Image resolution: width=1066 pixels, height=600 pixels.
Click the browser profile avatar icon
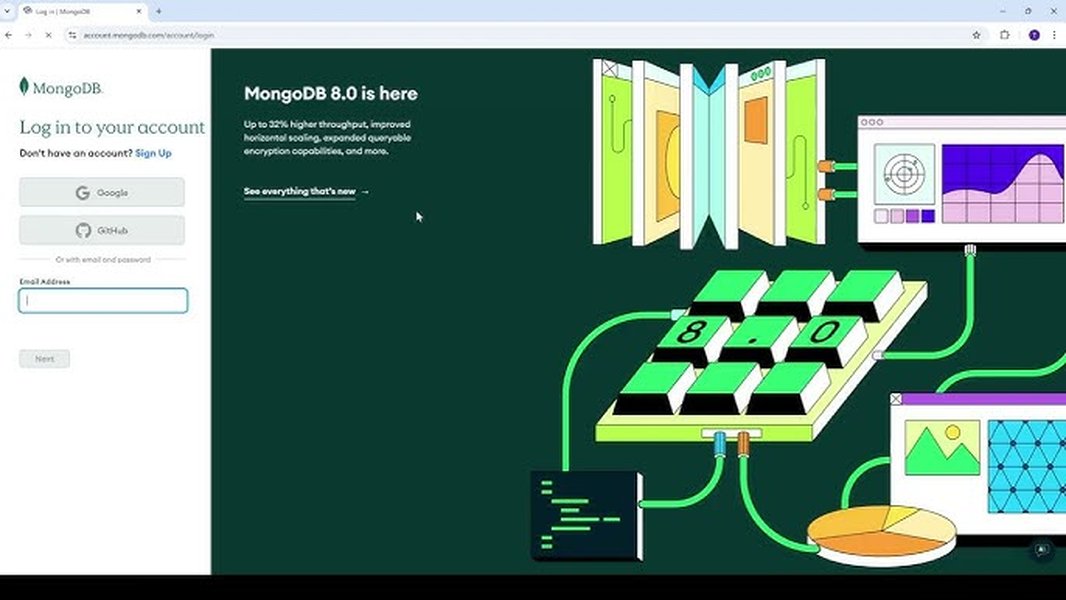[1033, 34]
